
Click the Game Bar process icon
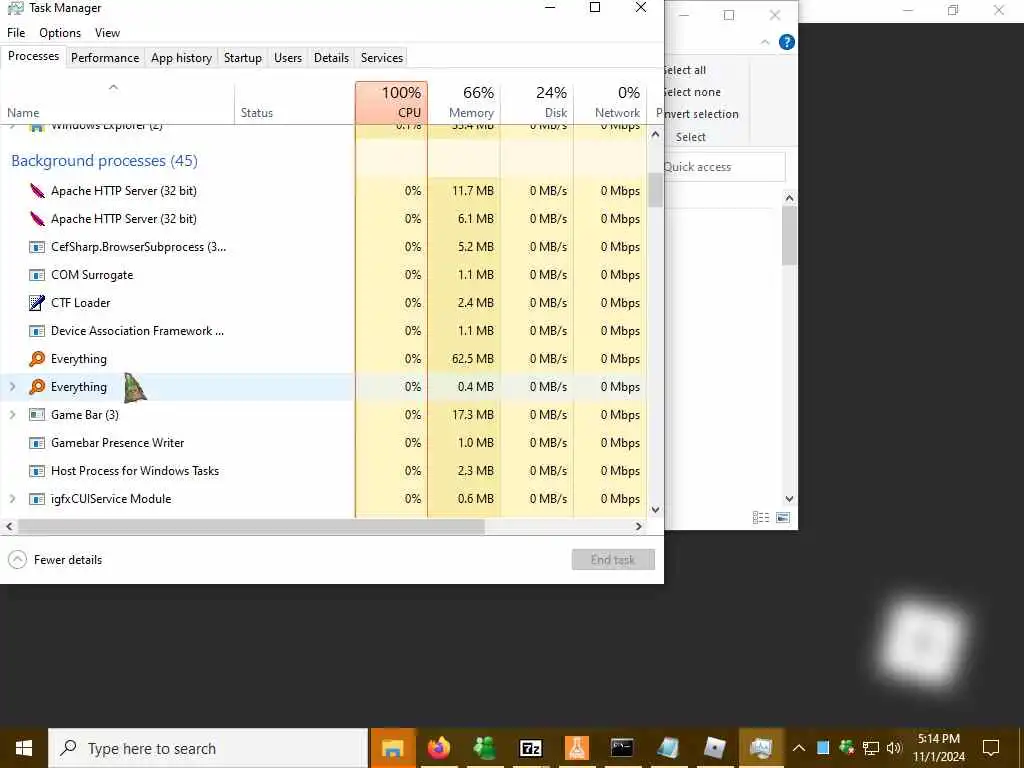coord(37,415)
